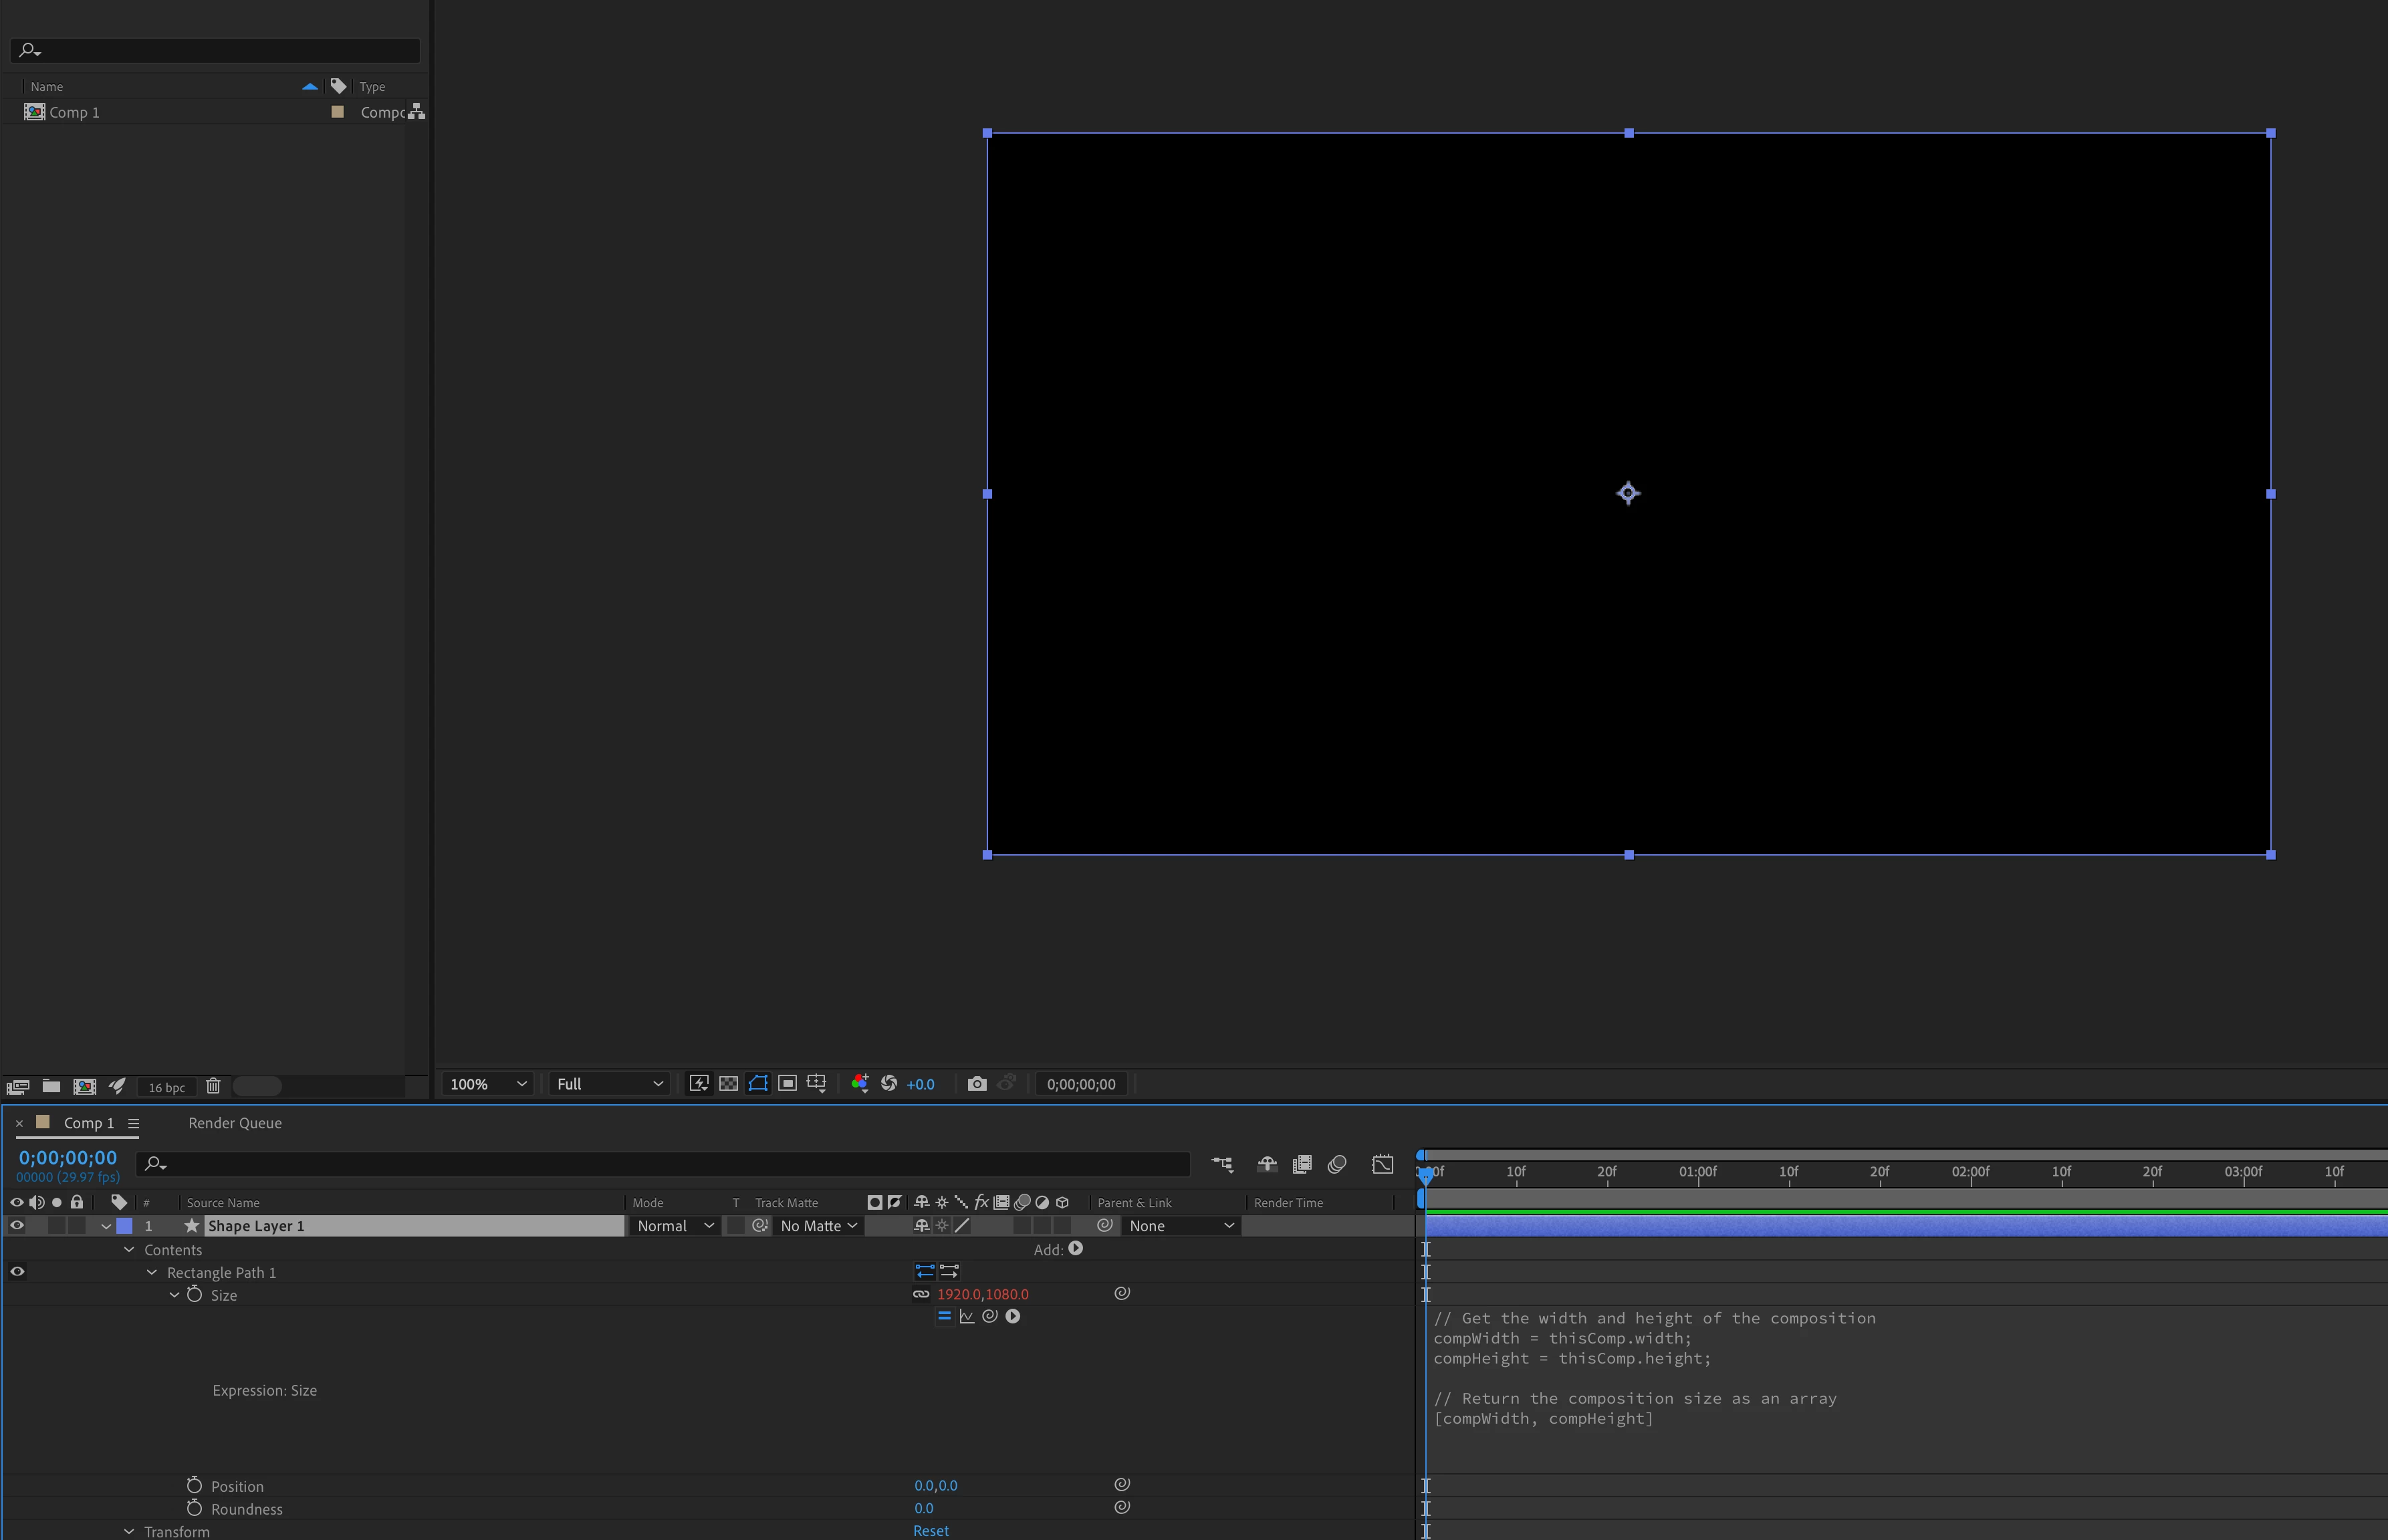Image resolution: width=2388 pixels, height=1540 pixels.
Task: Switch to the Render Queue tab
Action: pyautogui.click(x=235, y=1123)
